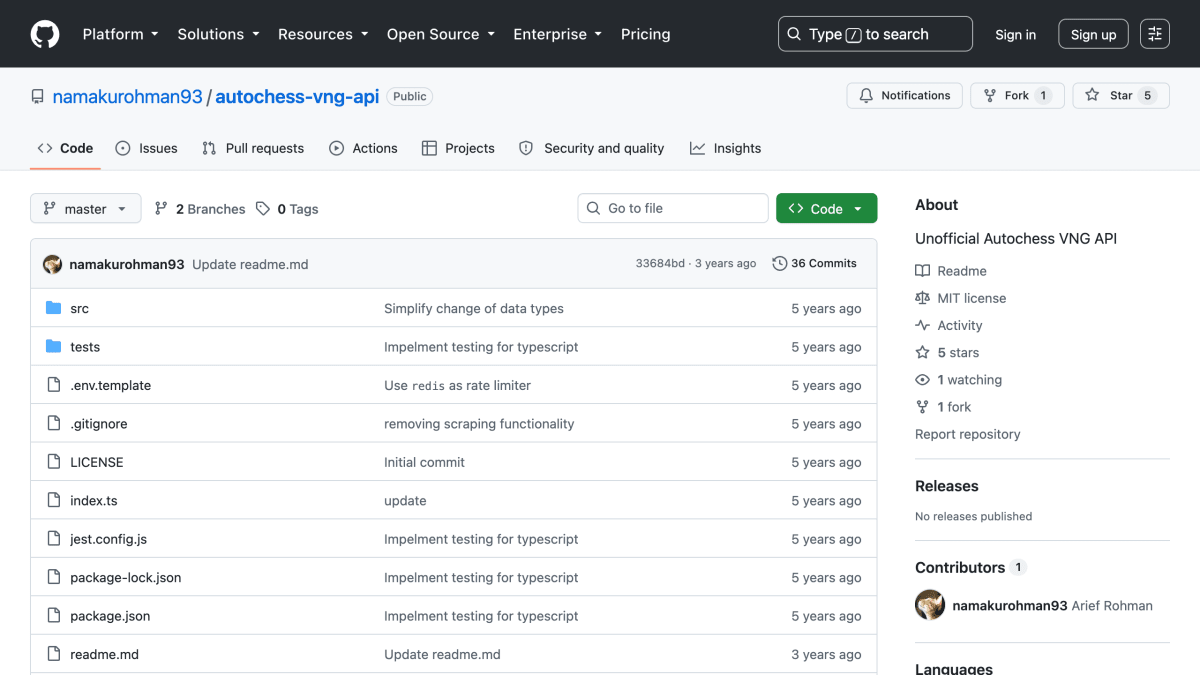1200x675 pixels.
Task: Go to the Pricing page
Action: (x=645, y=34)
